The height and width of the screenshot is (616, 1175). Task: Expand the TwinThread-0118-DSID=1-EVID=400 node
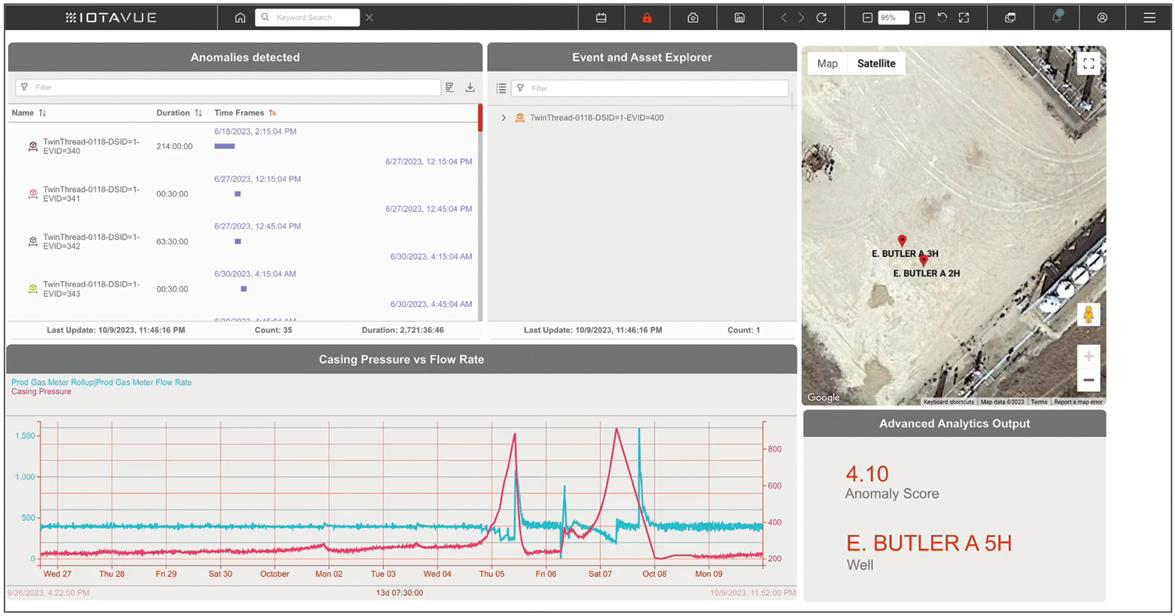pyautogui.click(x=504, y=118)
